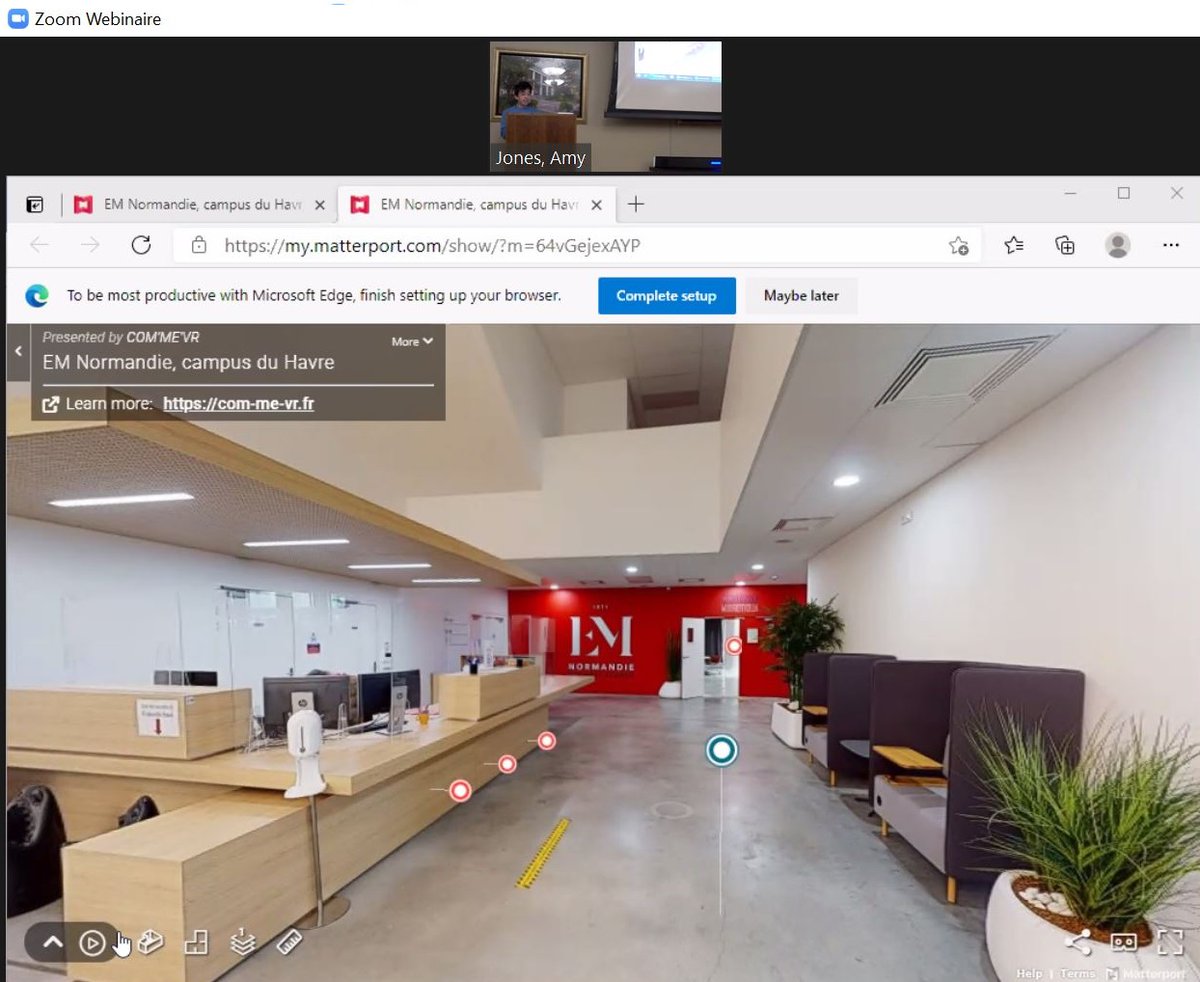Open Edge Settings and more (three dots)
Viewport: 1200px width, 982px height.
(1171, 246)
